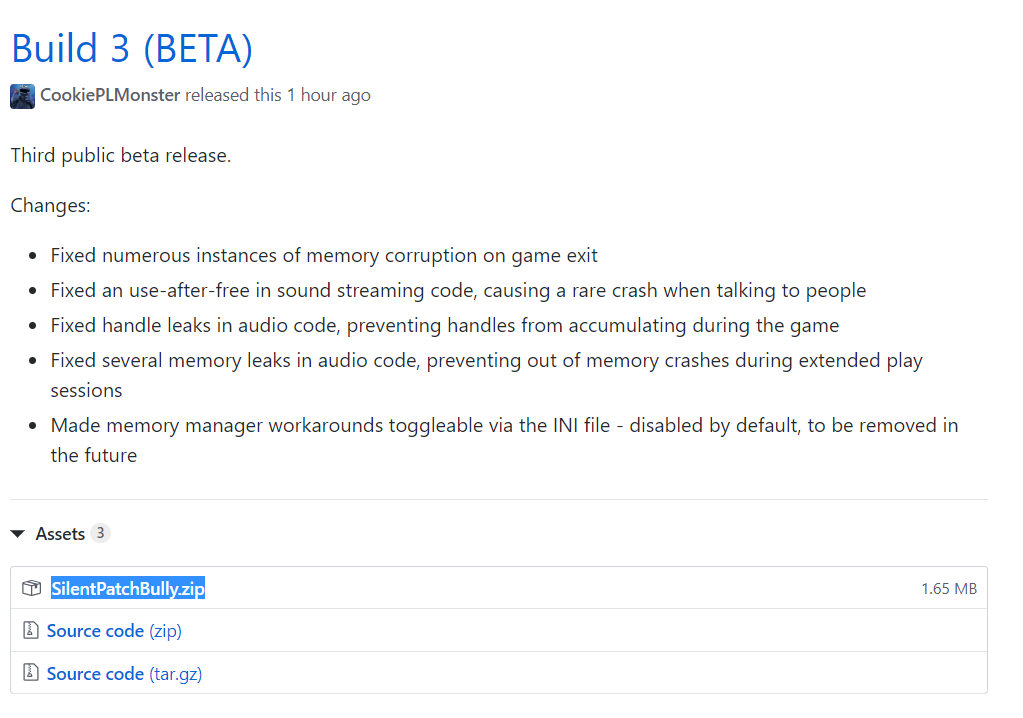Click the Assets count badge showing 3
Image resolution: width=1023 pixels, height=718 pixels.
click(x=99, y=533)
